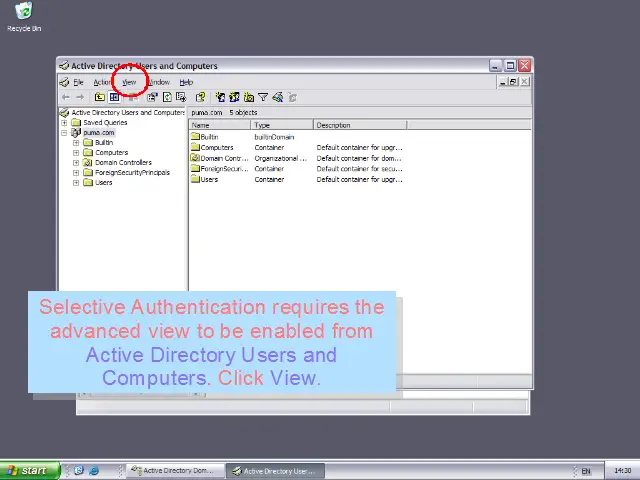
Task: Click the greyed add-to-group toolbar icon
Action: 292,97
